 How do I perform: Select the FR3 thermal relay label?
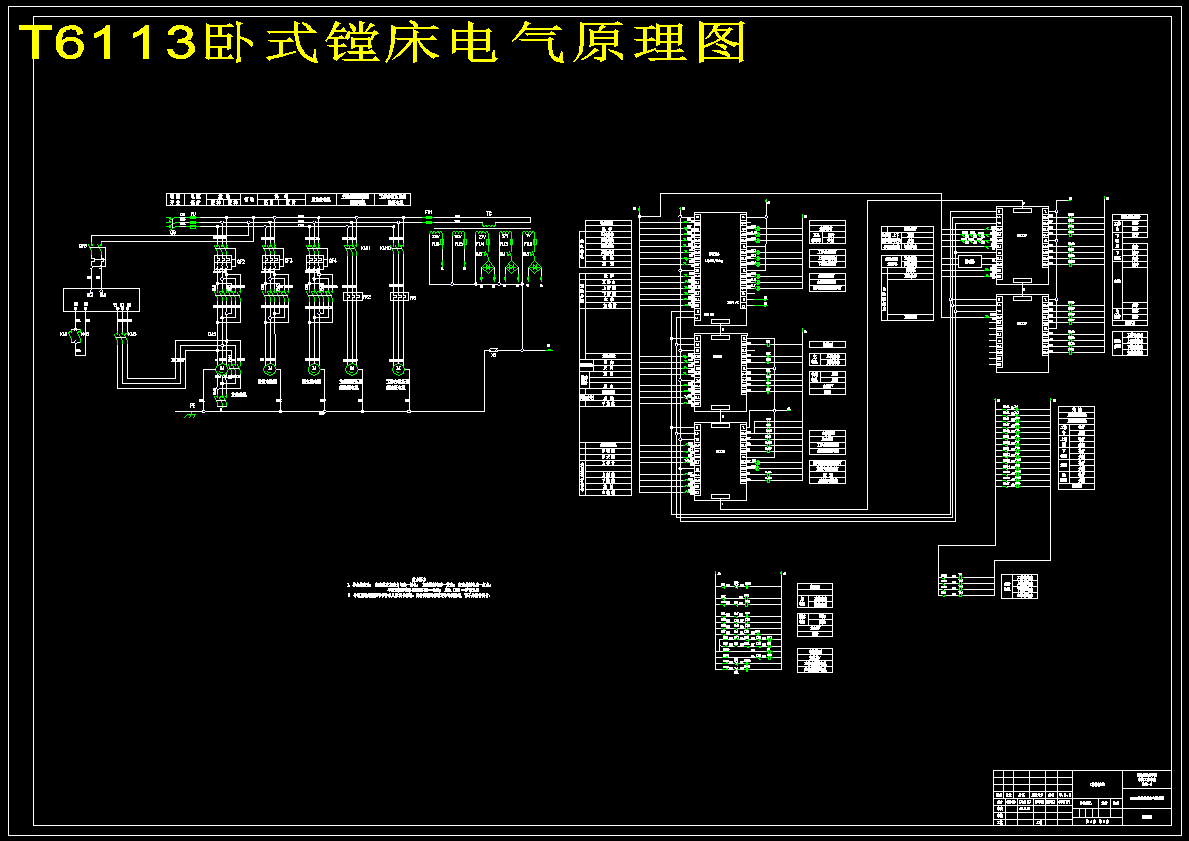413,298
